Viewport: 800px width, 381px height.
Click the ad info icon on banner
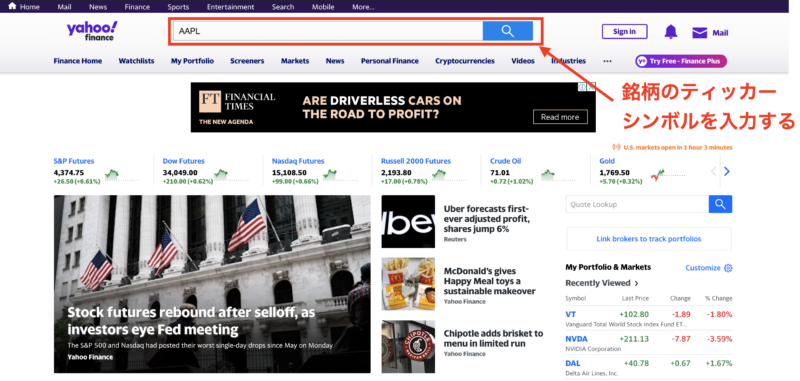582,87
